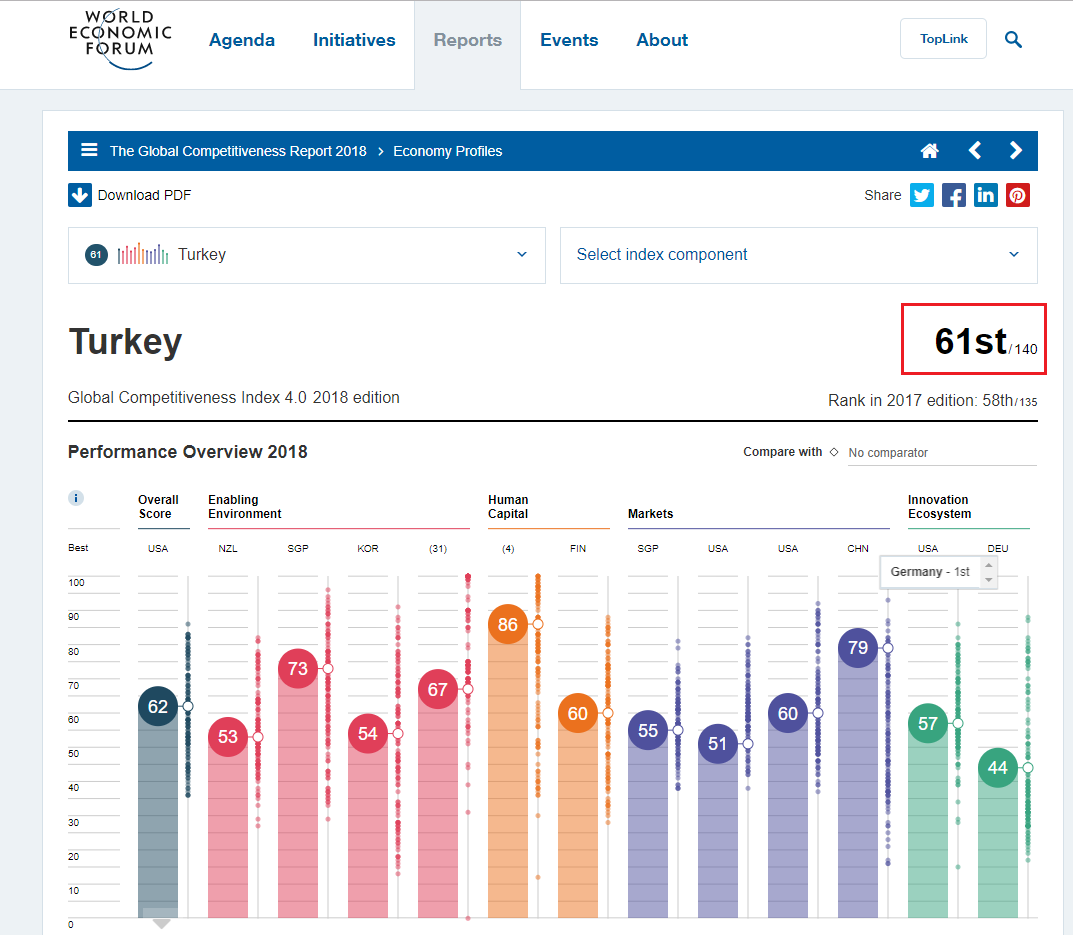Open The Global Competitiveness Report 2018 link
Viewport: 1073px width, 935px height.
click(x=238, y=151)
